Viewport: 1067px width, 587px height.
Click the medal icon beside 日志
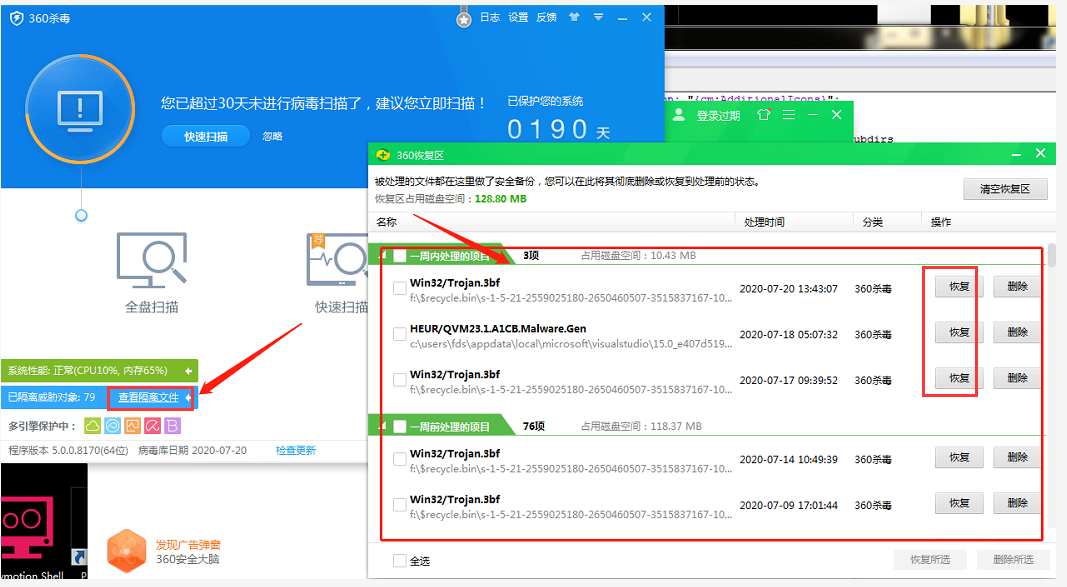point(463,18)
